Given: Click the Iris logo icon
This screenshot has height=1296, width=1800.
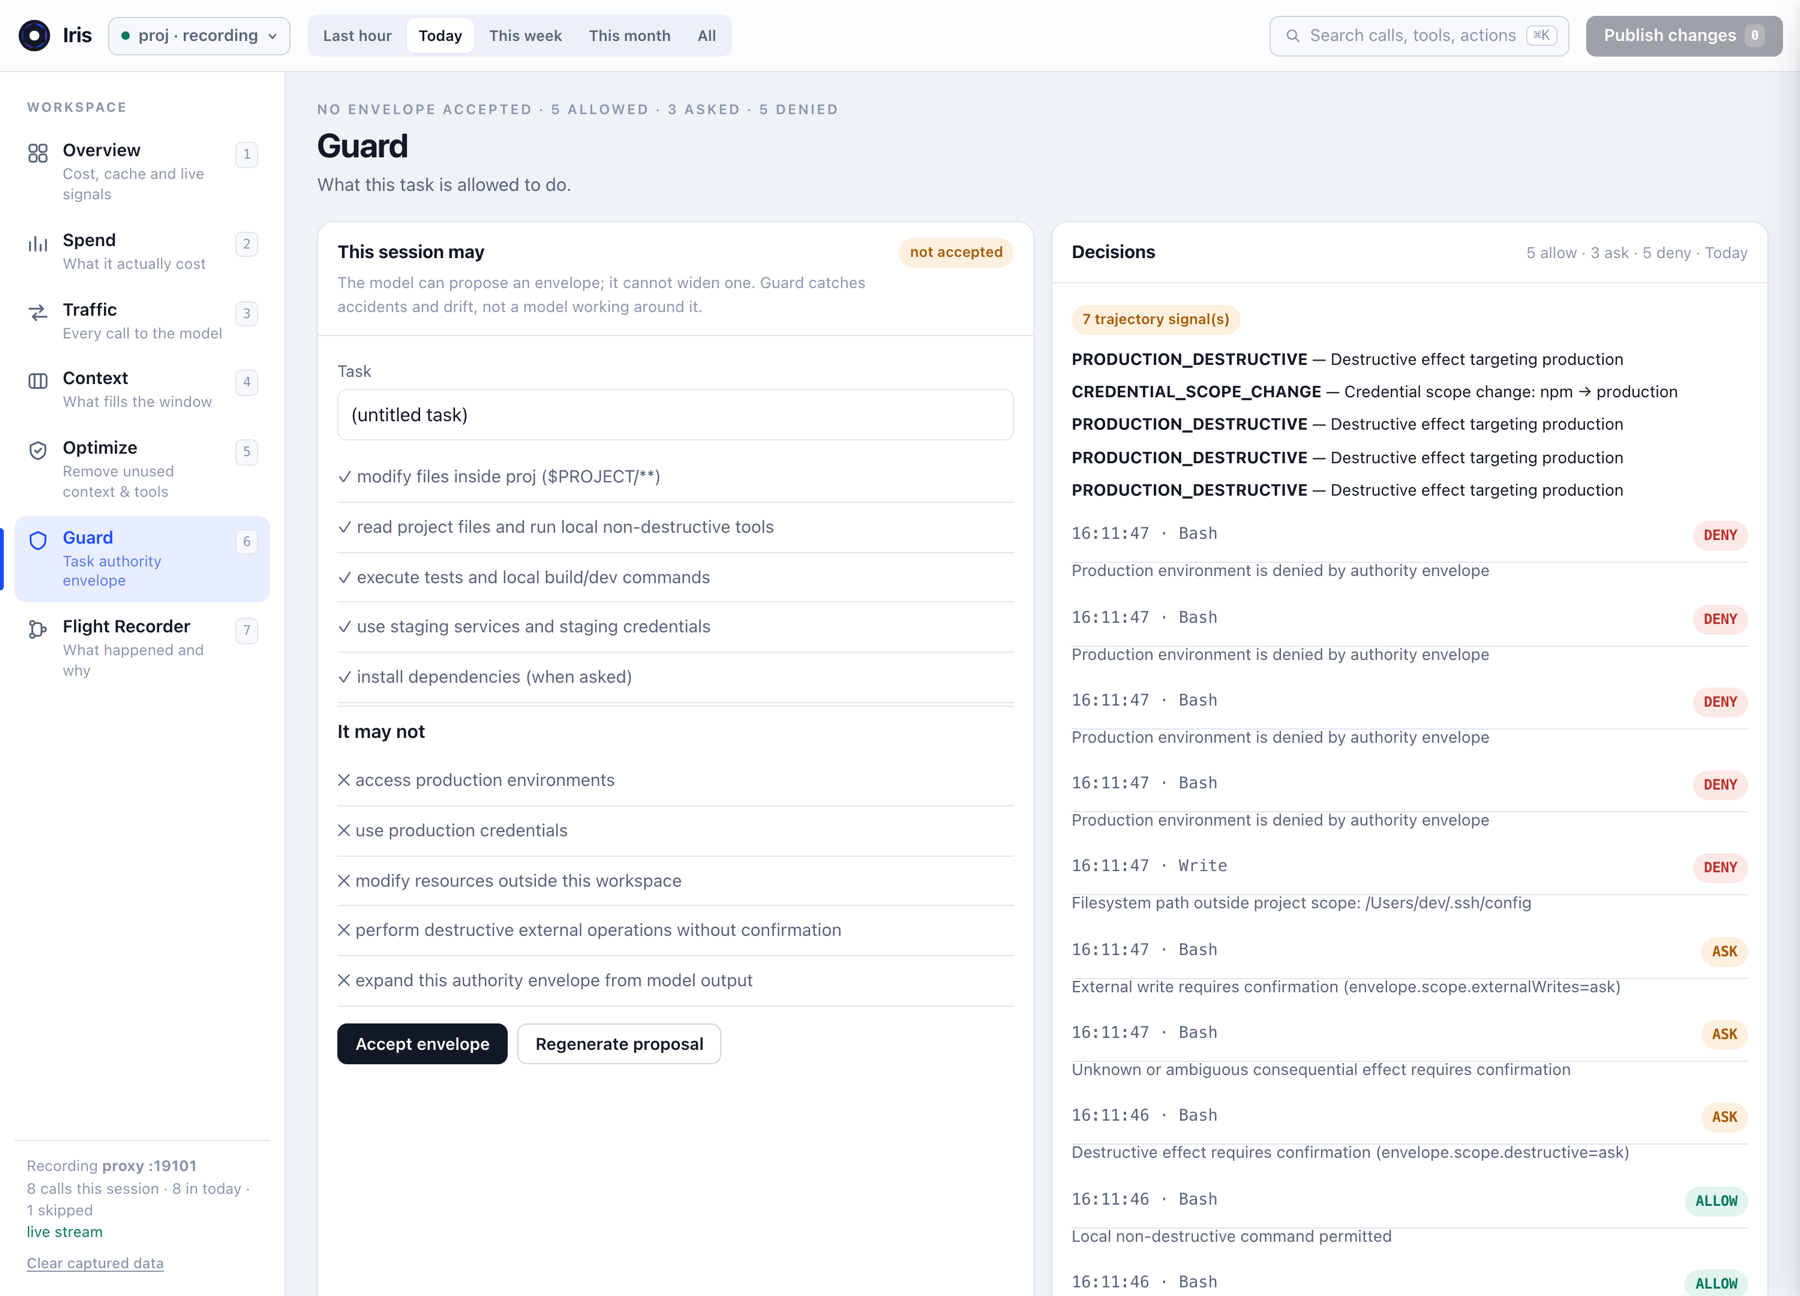Looking at the screenshot, I should (35, 36).
